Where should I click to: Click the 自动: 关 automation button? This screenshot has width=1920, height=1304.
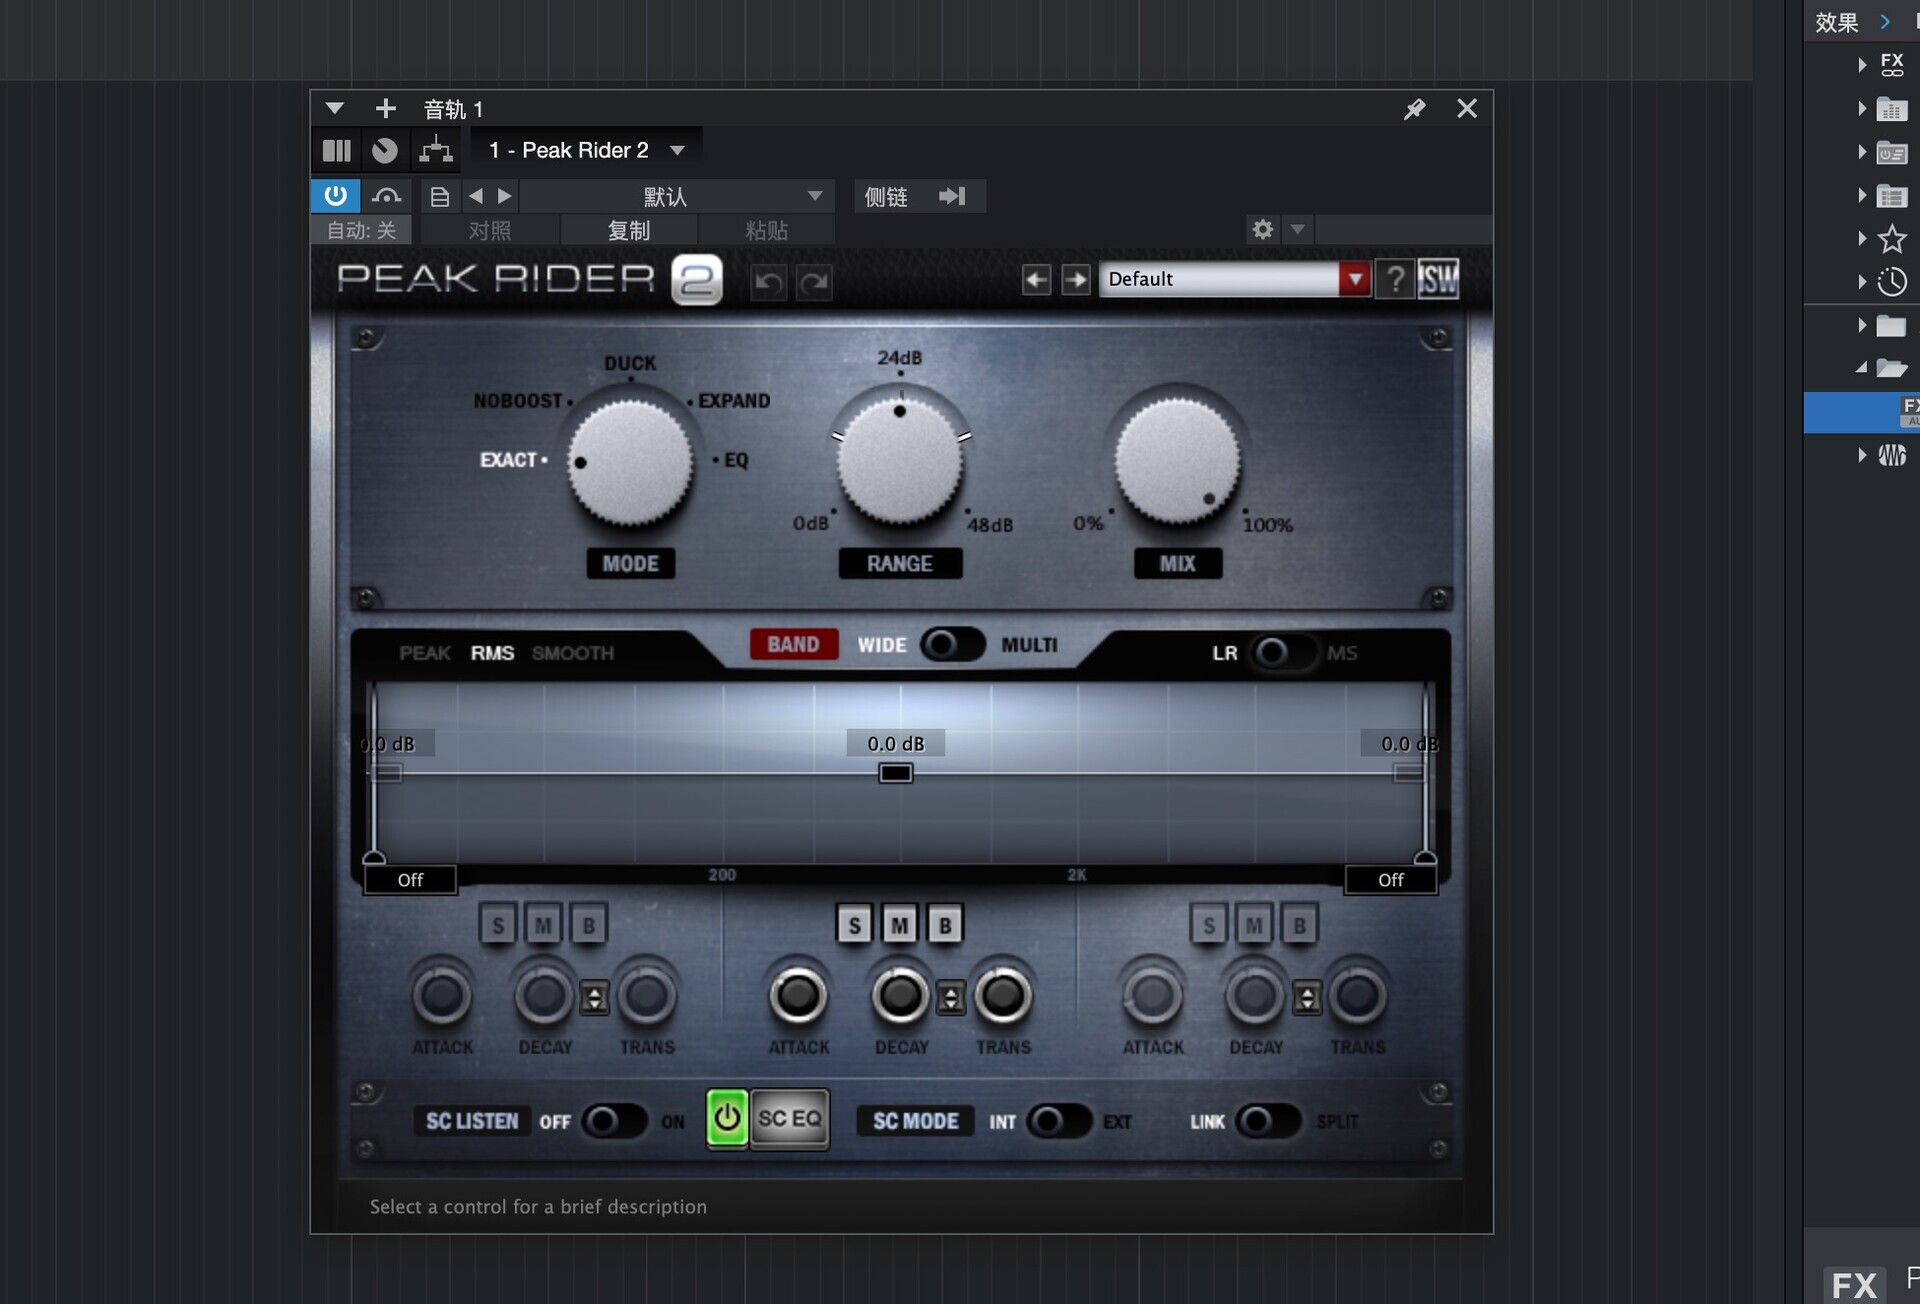coord(362,231)
